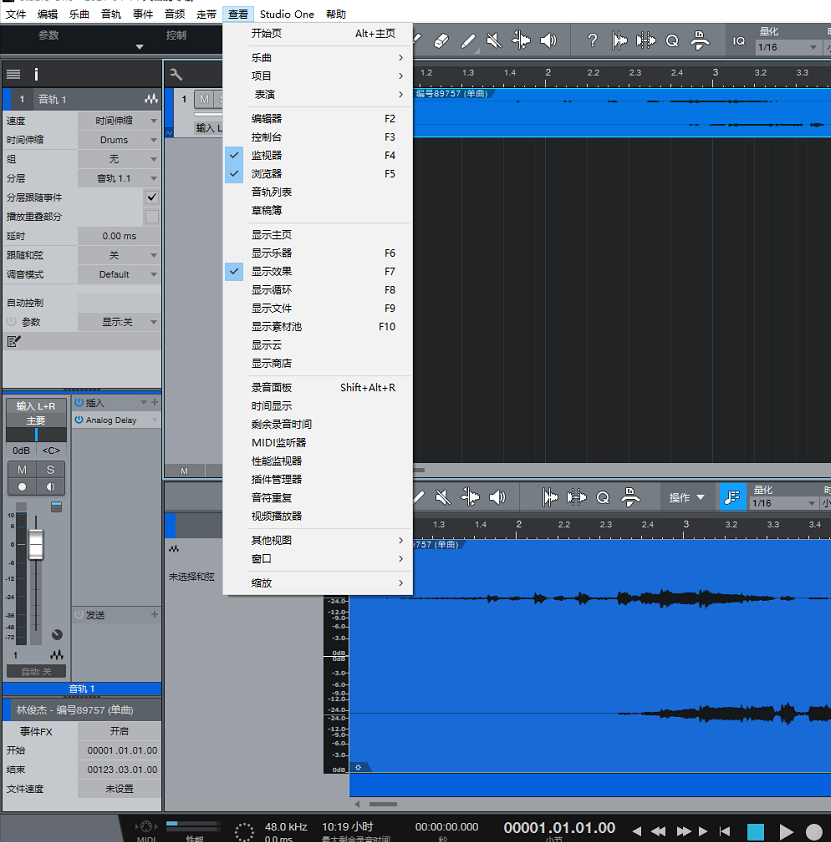
Task: Open the 文件 menu
Action: 16,14
